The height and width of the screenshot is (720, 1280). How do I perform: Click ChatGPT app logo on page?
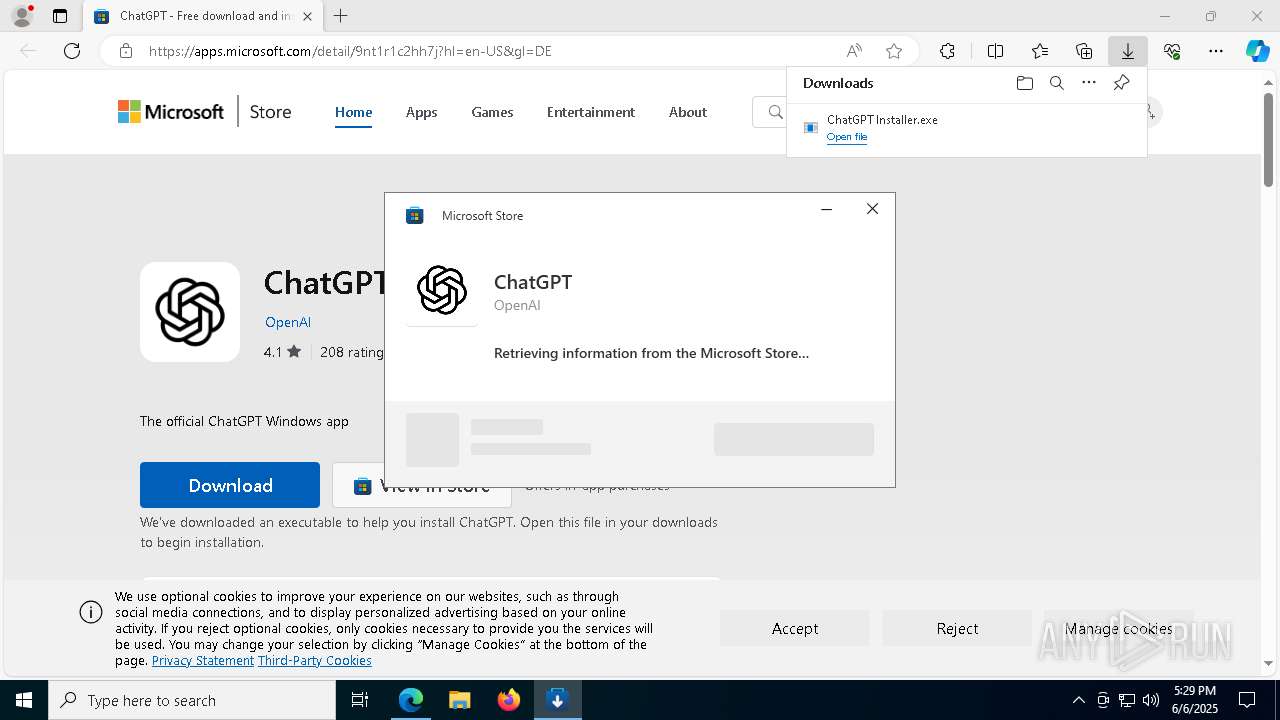tap(190, 312)
